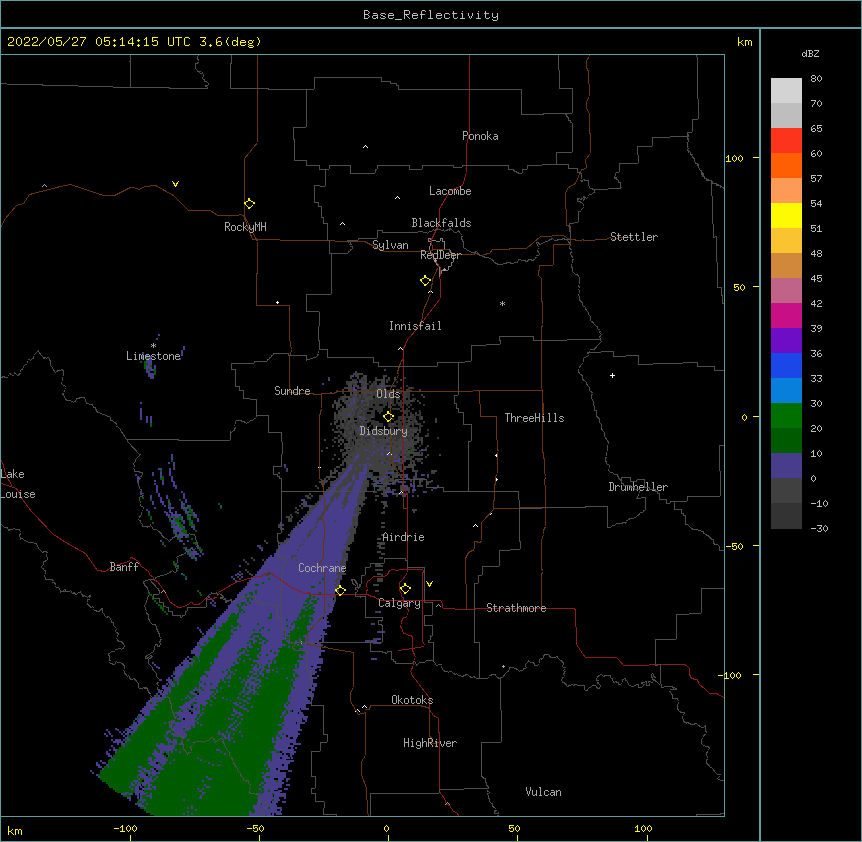The image size is (862, 842).
Task: Click the ThreeHills label
Action: 534,418
